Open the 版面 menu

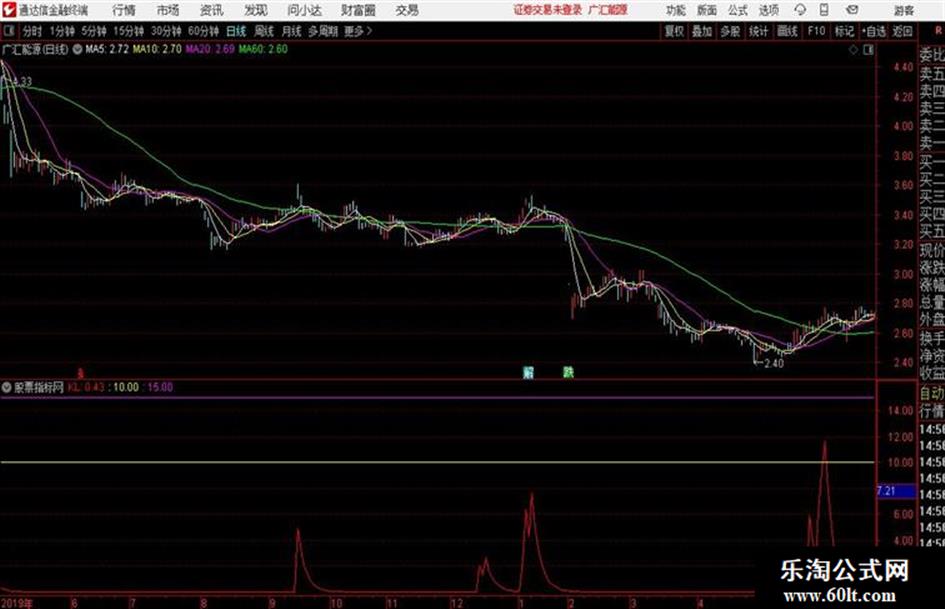point(706,10)
